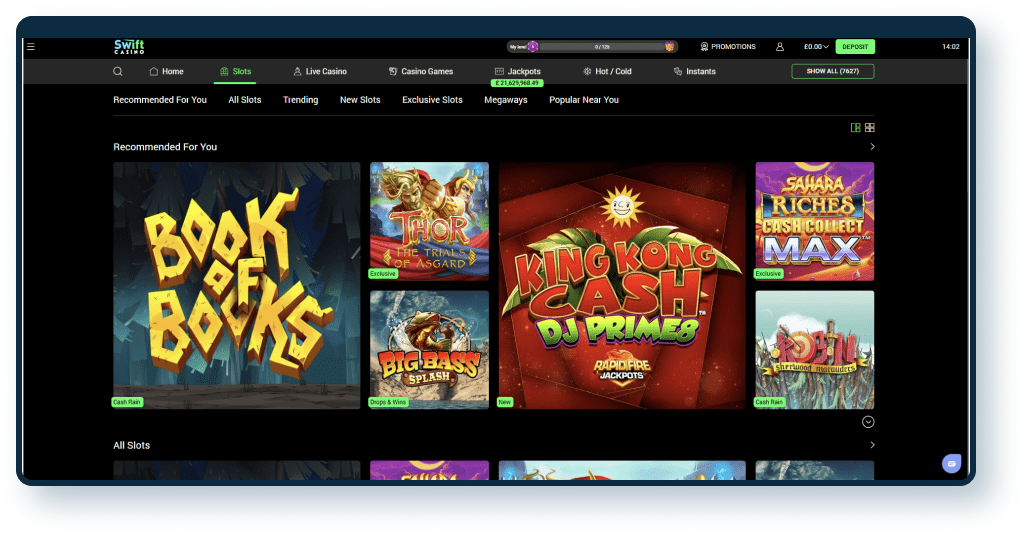This screenshot has height=534, width=1024.
Task: Click the level progress bar 0/125
Action: tap(601, 47)
